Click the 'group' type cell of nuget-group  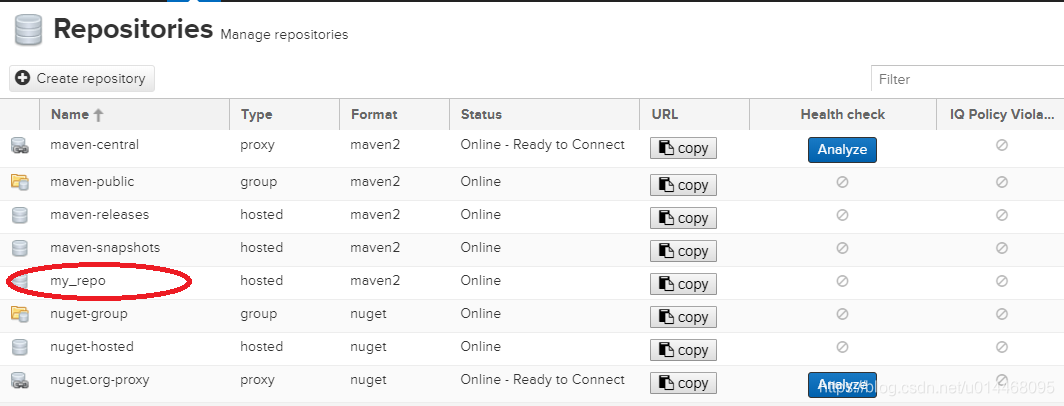tap(259, 314)
